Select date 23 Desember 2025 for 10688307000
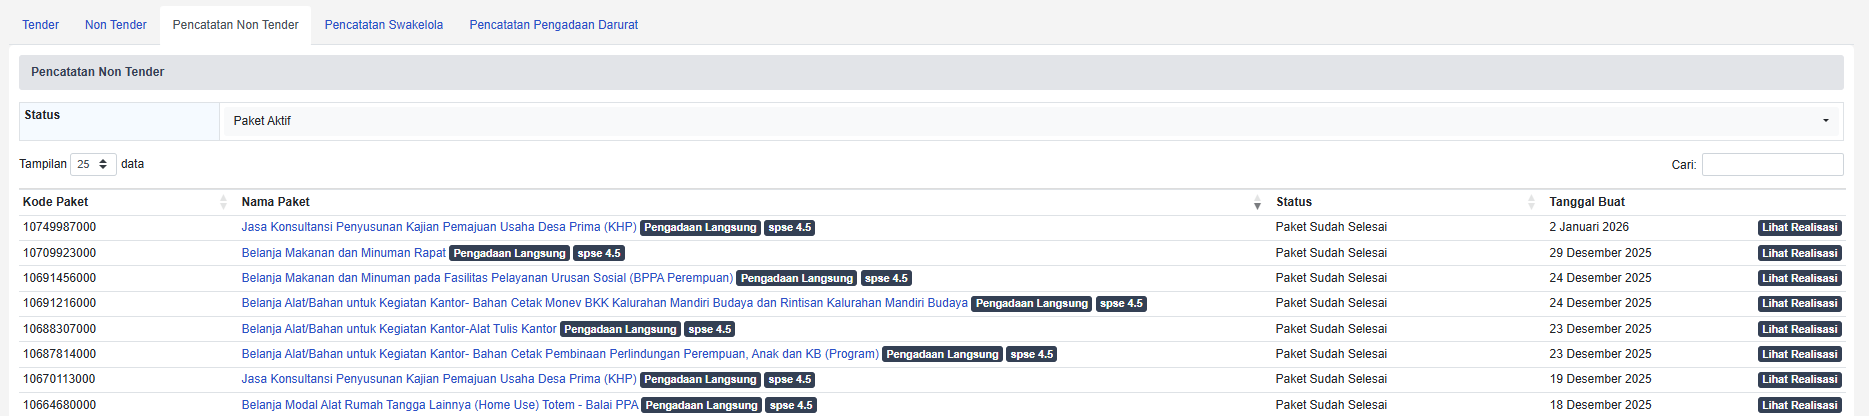 [x=1600, y=329]
